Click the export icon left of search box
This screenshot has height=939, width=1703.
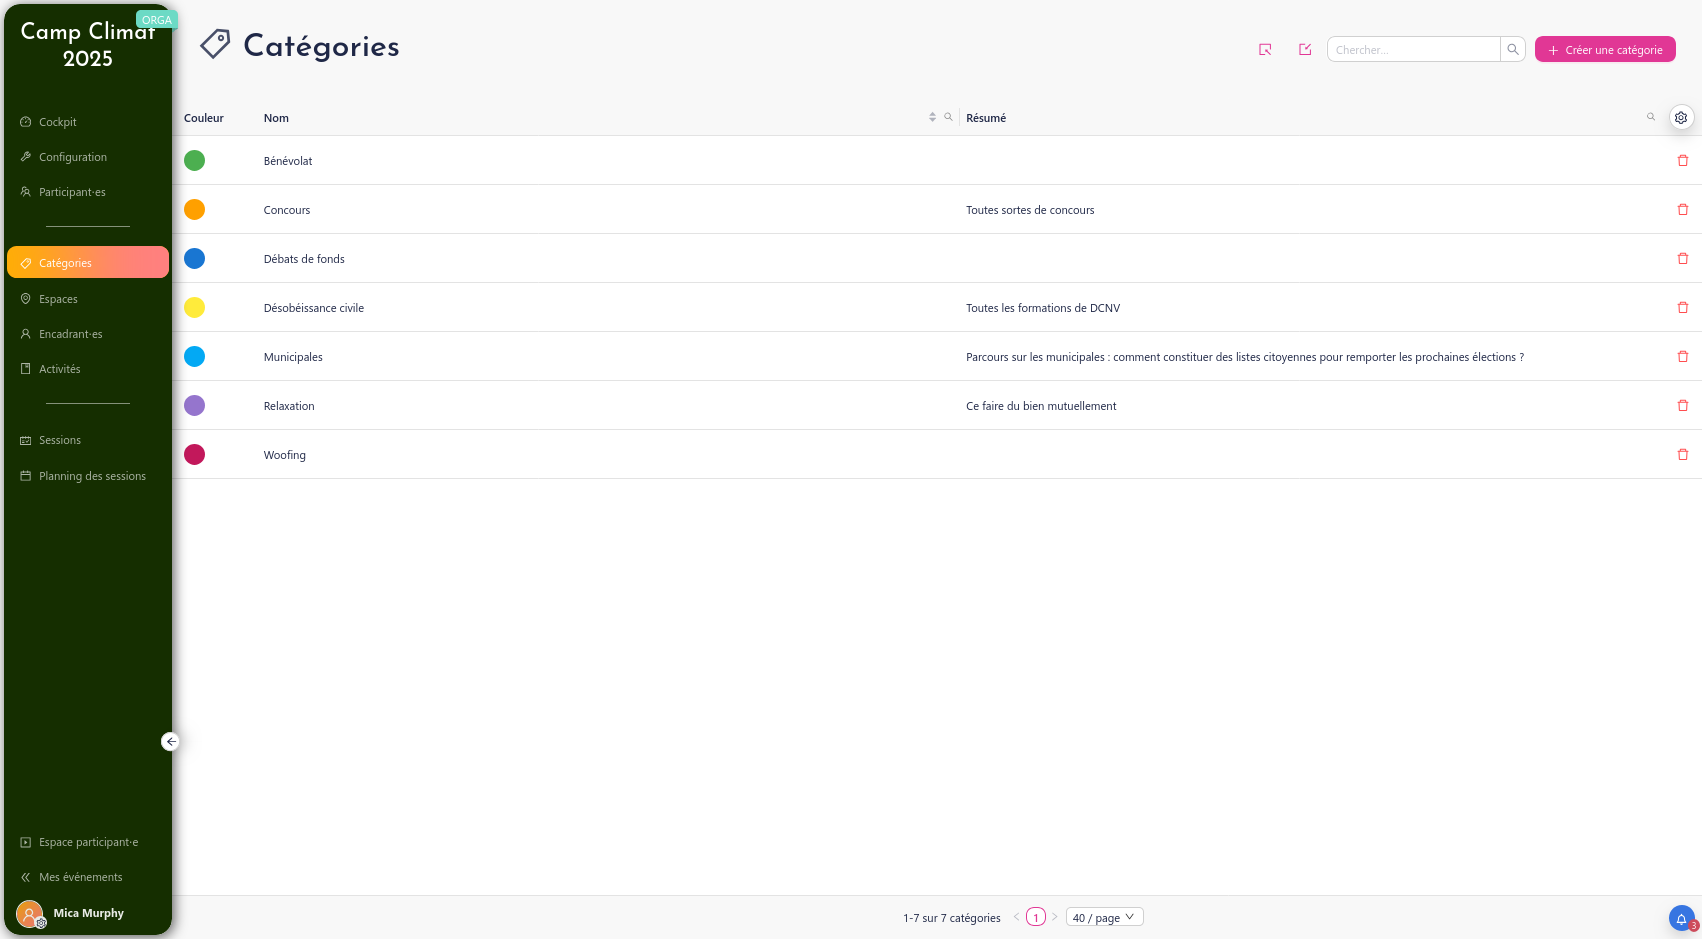pyautogui.click(x=1305, y=50)
